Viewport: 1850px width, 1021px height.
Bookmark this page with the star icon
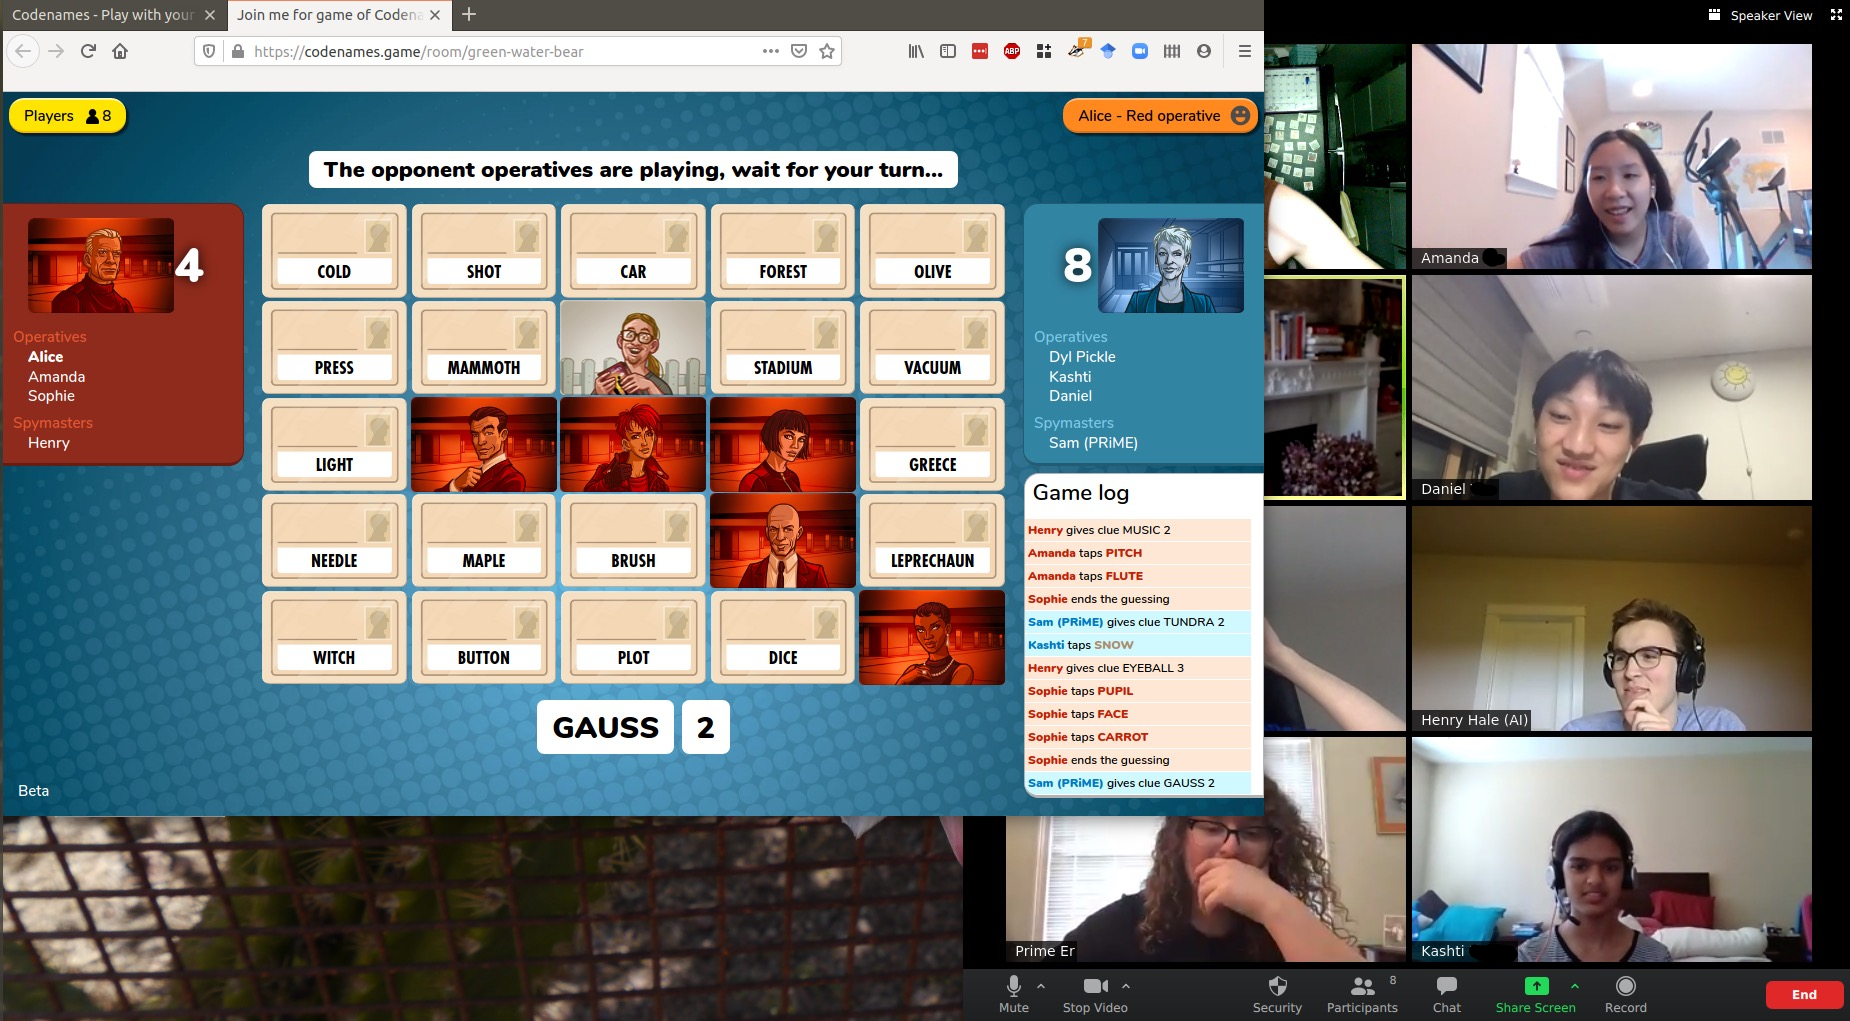coord(827,51)
